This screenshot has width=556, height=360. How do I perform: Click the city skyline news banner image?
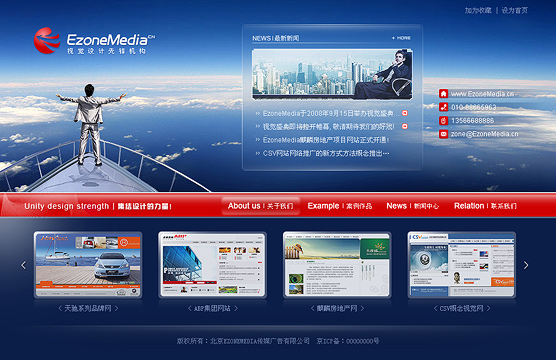(332, 74)
